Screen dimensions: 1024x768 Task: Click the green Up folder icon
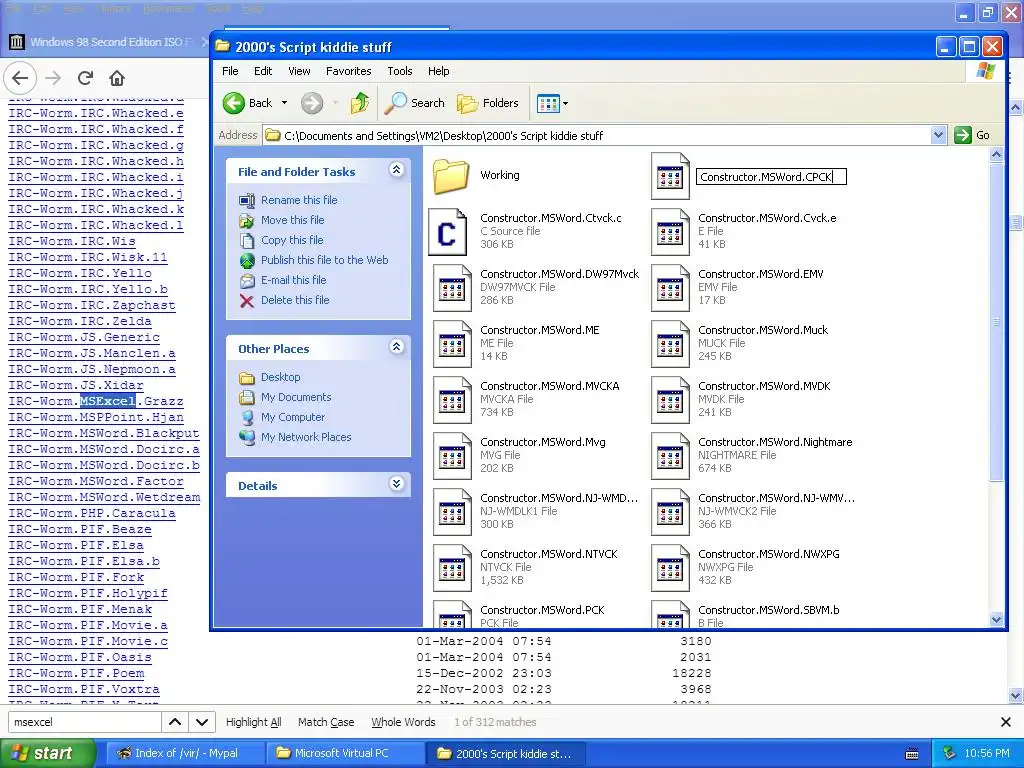(359, 103)
